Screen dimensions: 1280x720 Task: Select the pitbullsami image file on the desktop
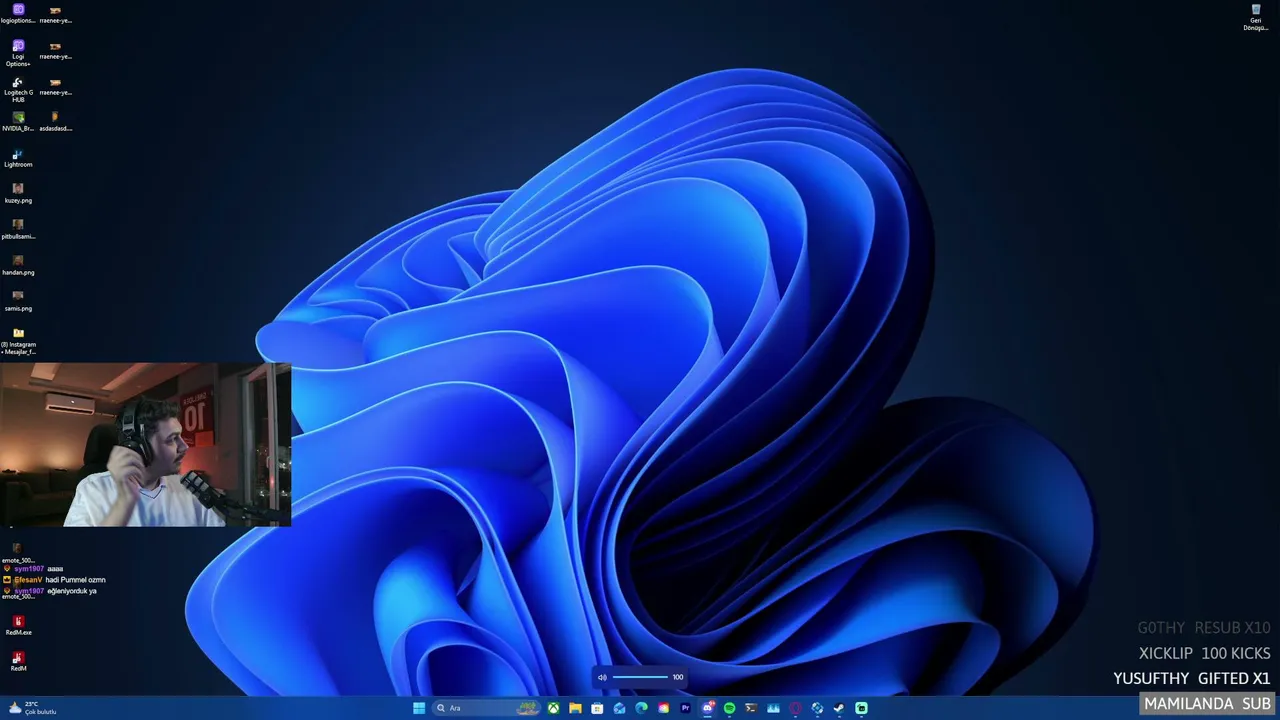point(18,229)
